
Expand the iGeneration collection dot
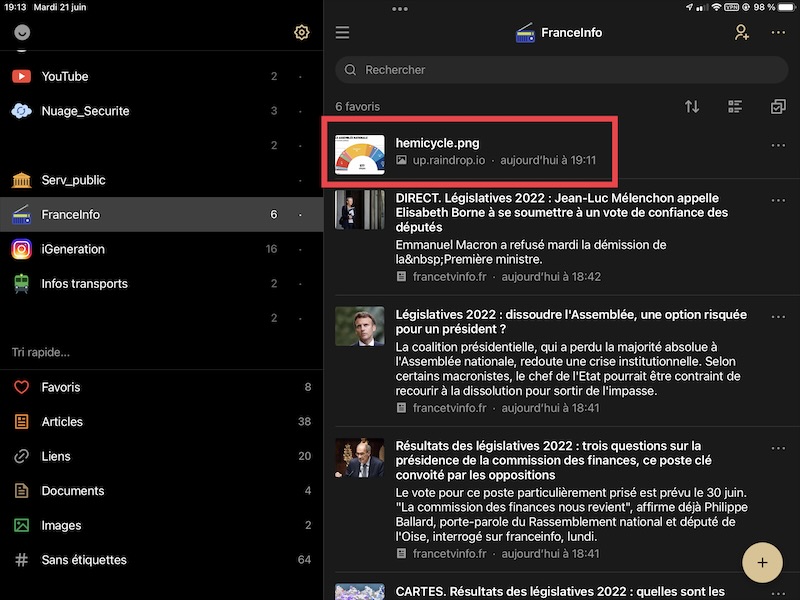(300, 249)
